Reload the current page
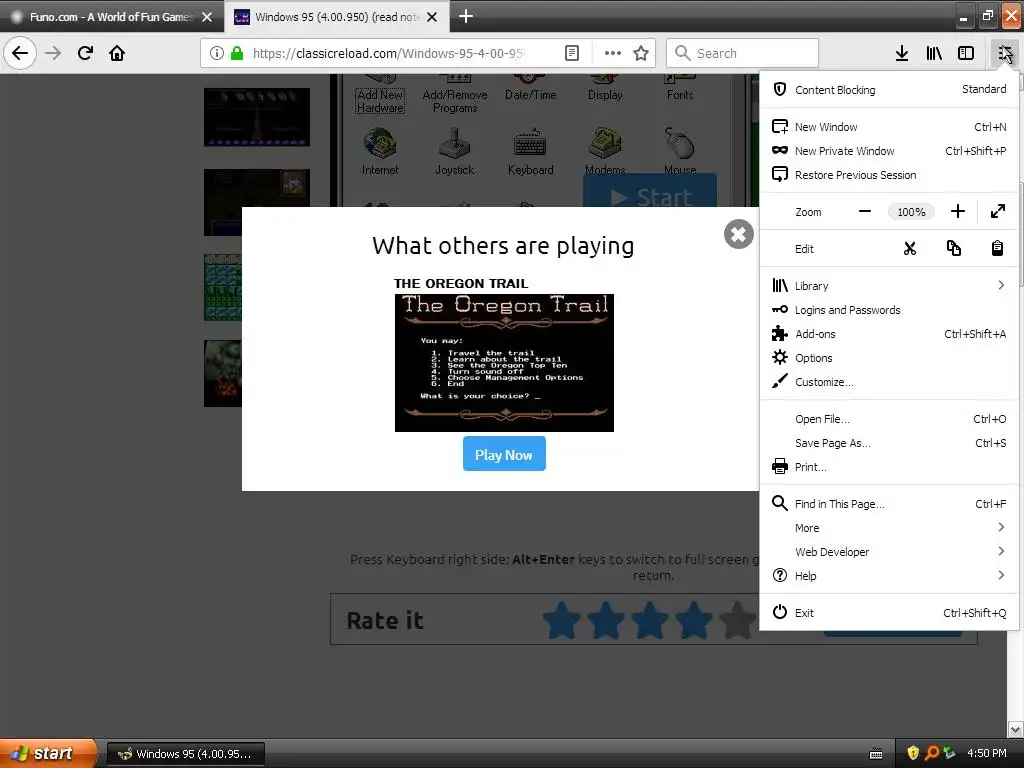The width and height of the screenshot is (1024, 768). click(x=85, y=53)
